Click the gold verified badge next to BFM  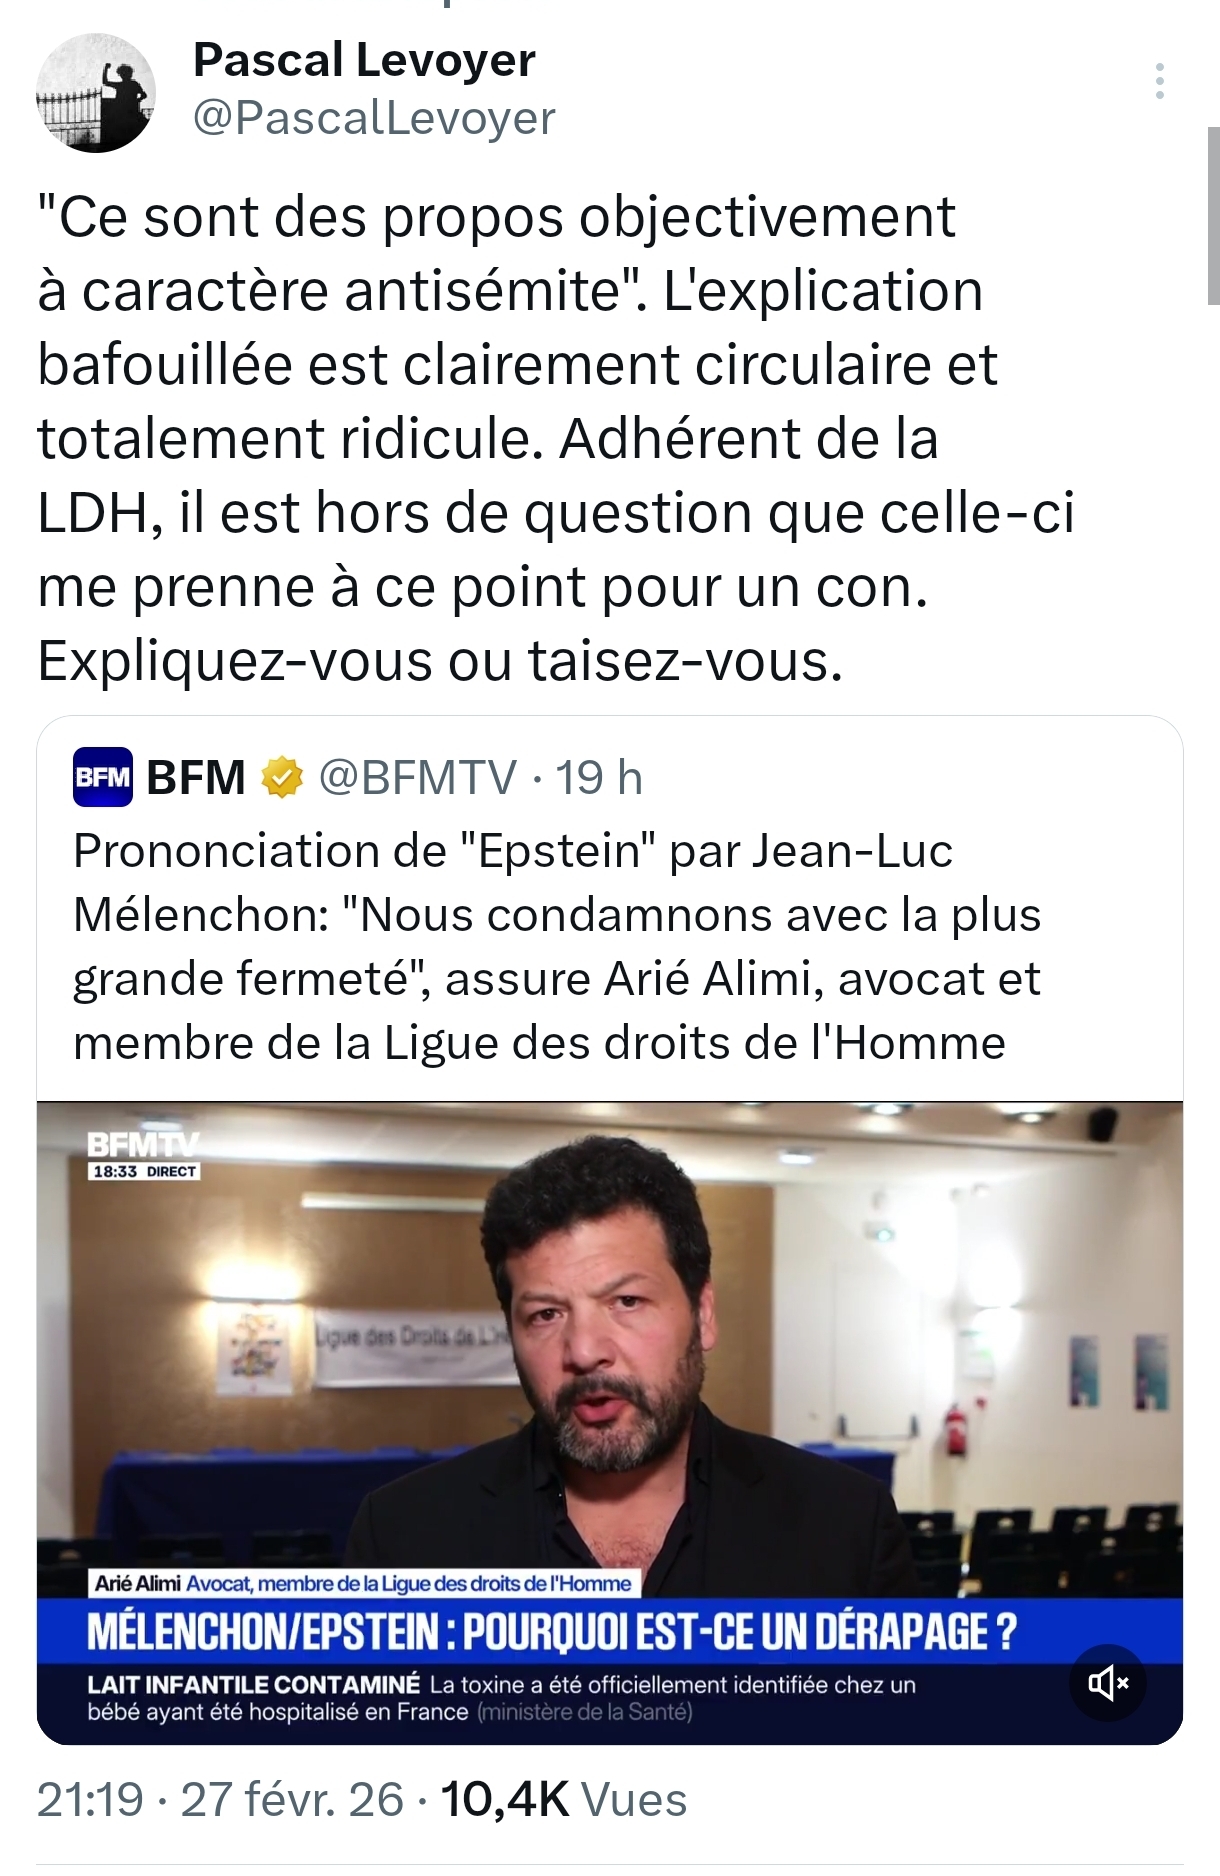pyautogui.click(x=282, y=778)
